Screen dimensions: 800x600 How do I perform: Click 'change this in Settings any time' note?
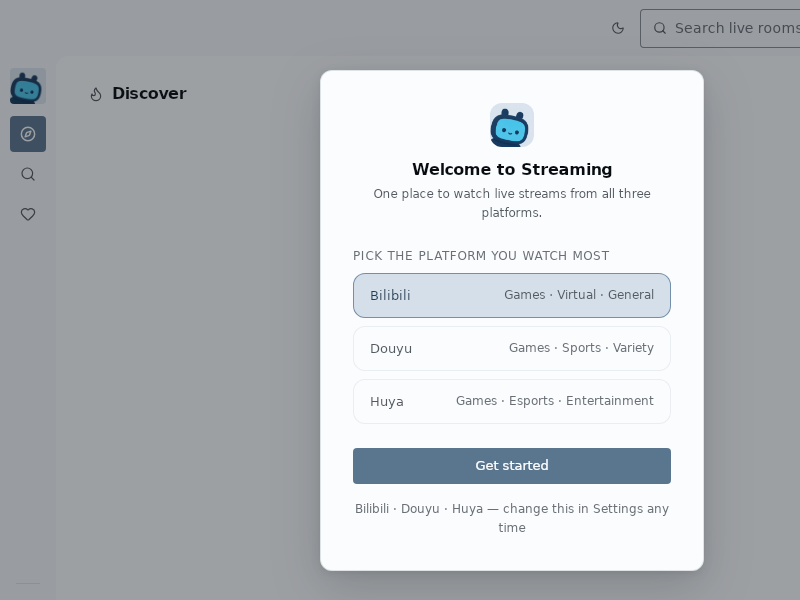pyautogui.click(x=512, y=518)
